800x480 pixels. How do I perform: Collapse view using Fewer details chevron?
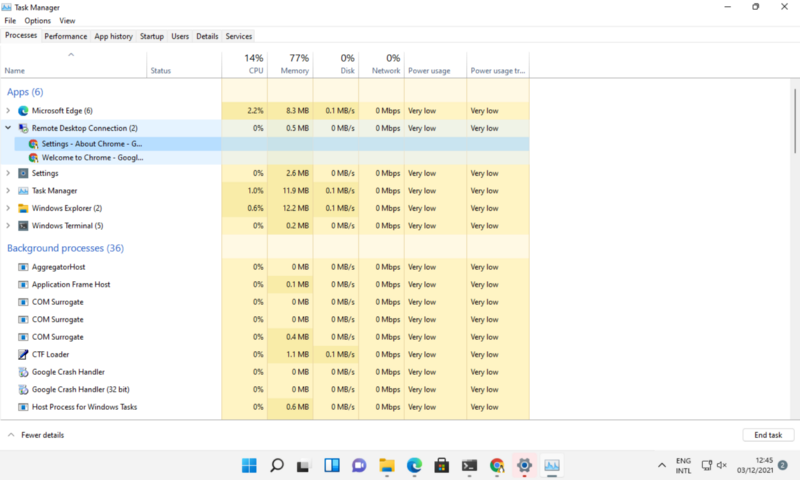point(11,435)
